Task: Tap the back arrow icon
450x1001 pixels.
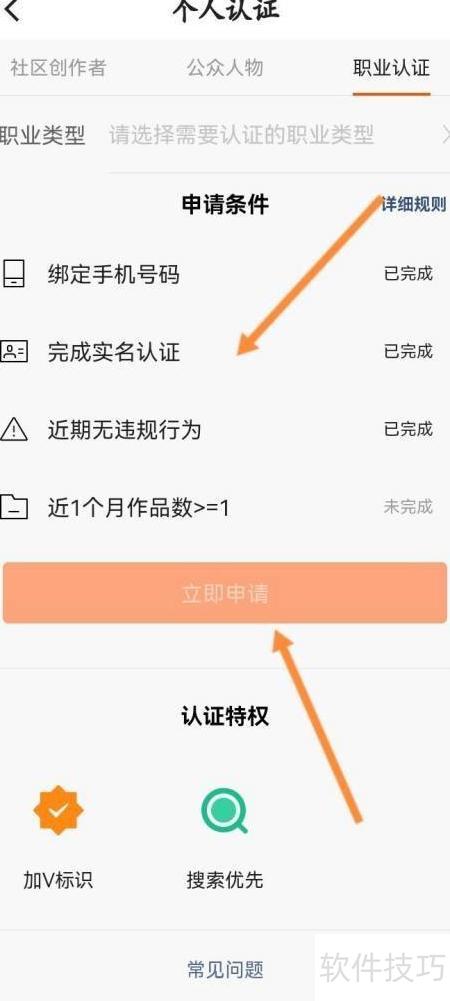Action: [12, 10]
